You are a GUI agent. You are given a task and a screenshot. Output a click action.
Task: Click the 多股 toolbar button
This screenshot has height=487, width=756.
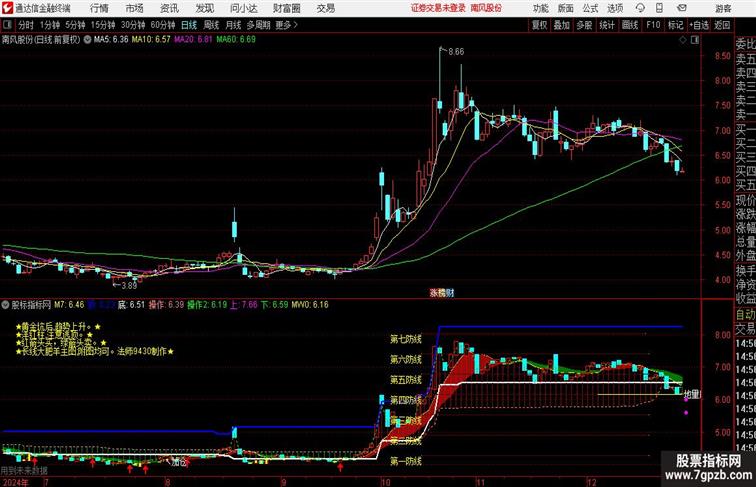tap(584, 25)
